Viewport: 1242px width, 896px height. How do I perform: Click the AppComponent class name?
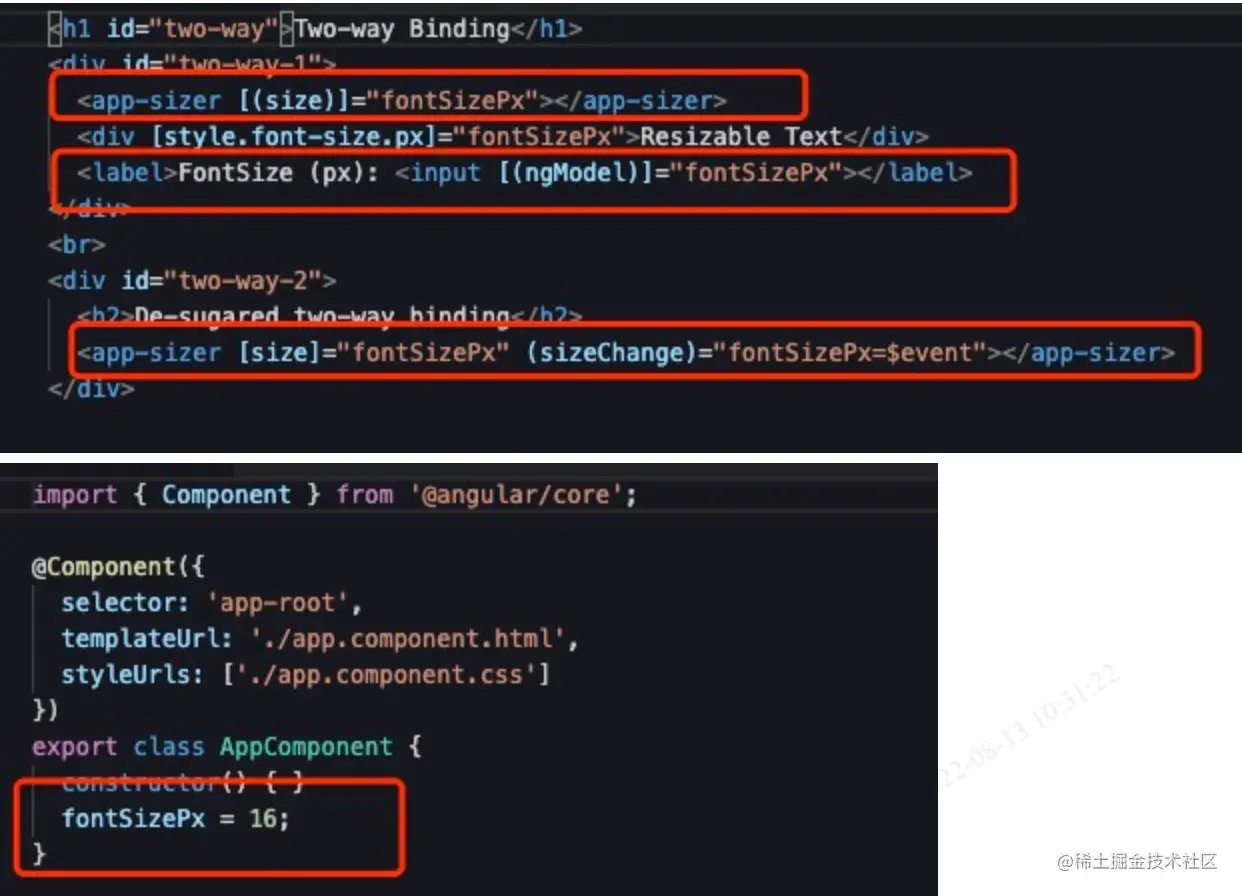306,747
